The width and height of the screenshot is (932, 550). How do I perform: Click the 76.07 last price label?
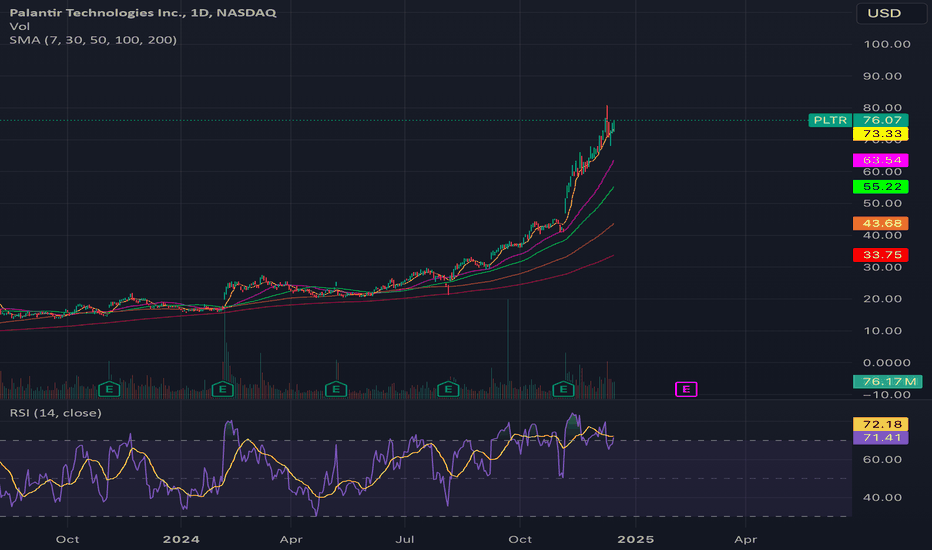tap(881, 120)
